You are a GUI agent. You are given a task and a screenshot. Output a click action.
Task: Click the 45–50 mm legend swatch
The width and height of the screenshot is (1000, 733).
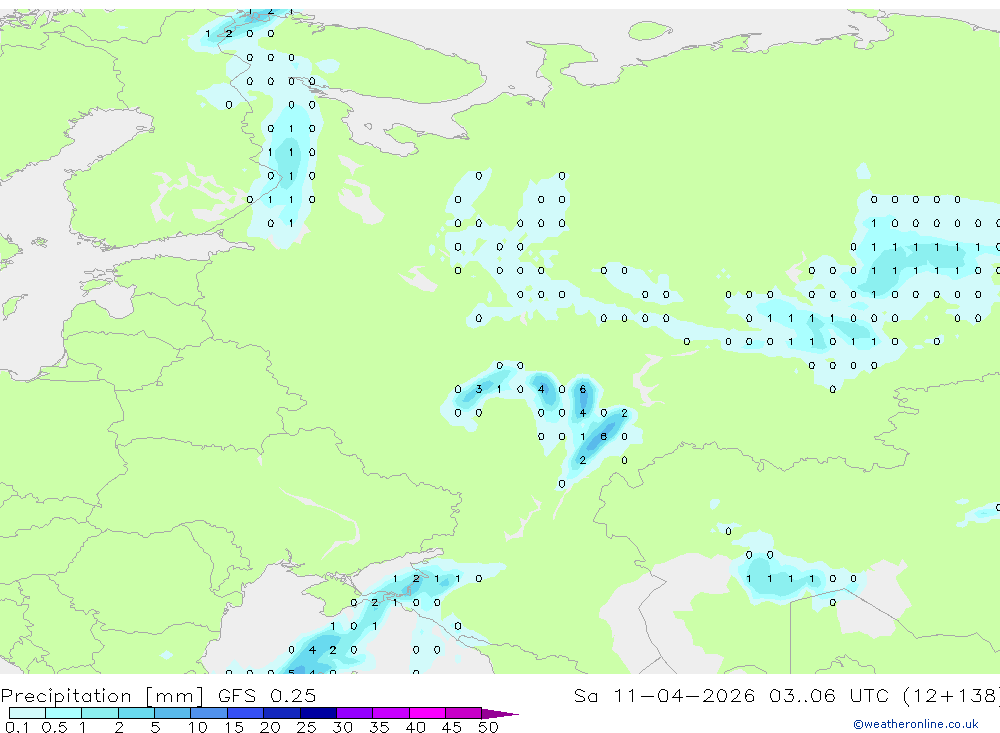click(463, 713)
